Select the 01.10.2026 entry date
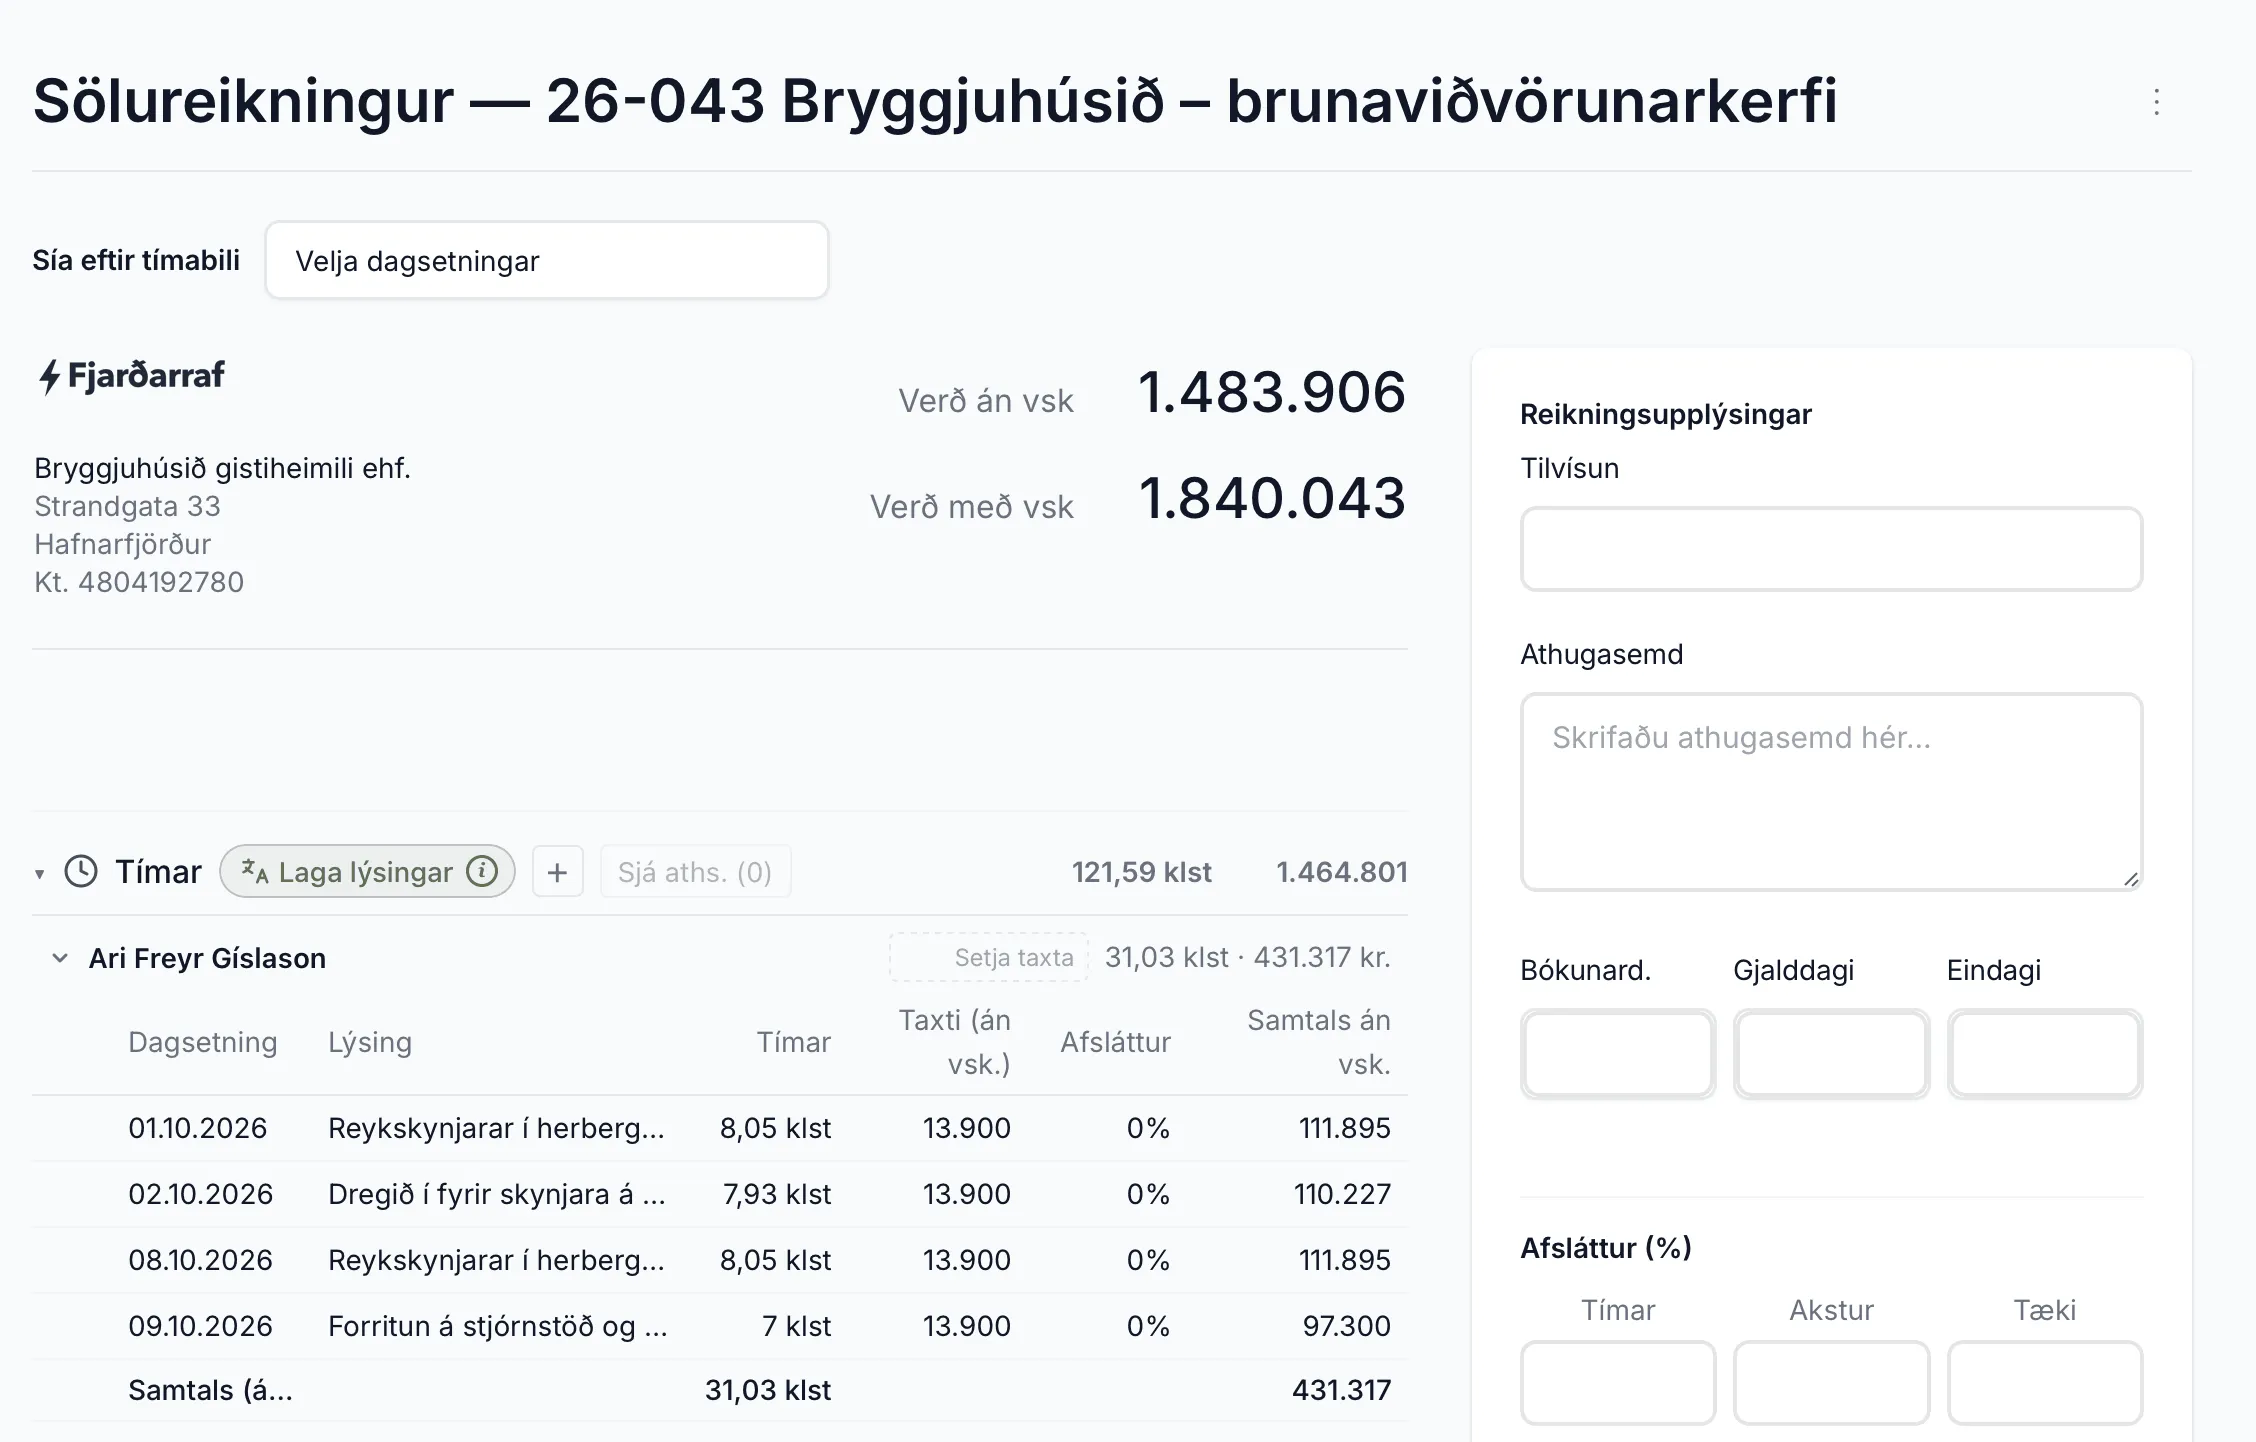This screenshot has height=1442, width=2256. coord(198,1128)
